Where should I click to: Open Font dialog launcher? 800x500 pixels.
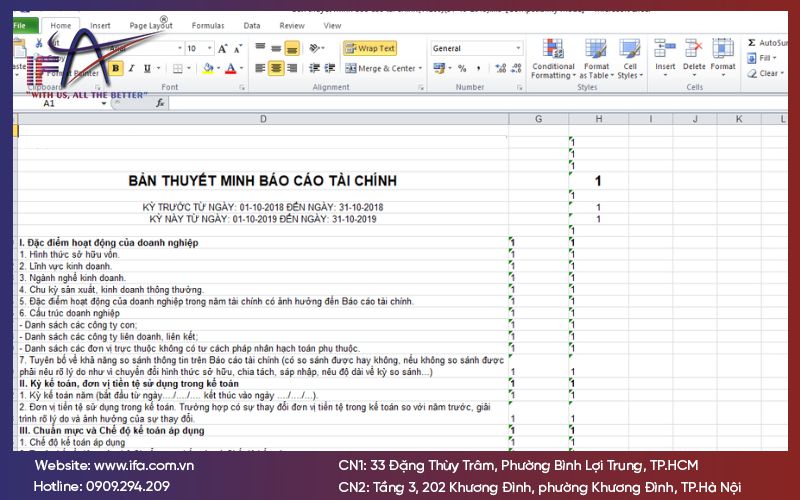[x=242, y=88]
